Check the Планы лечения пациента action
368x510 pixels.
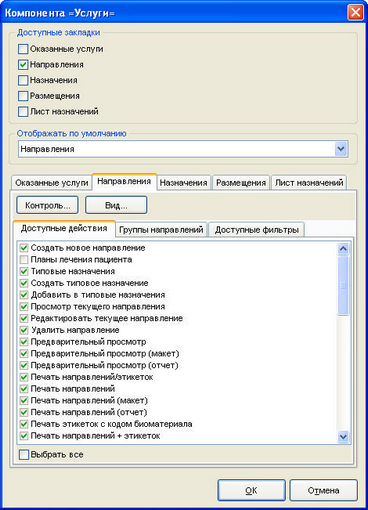coord(24,259)
